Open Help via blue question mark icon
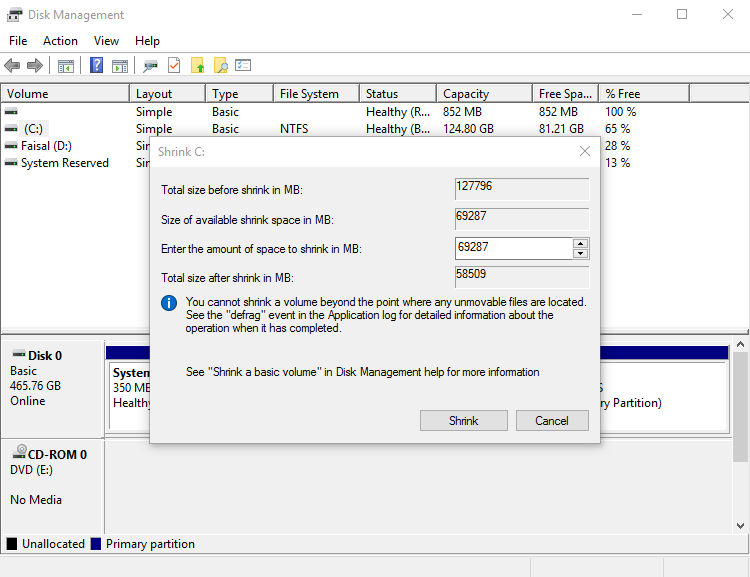 point(97,66)
